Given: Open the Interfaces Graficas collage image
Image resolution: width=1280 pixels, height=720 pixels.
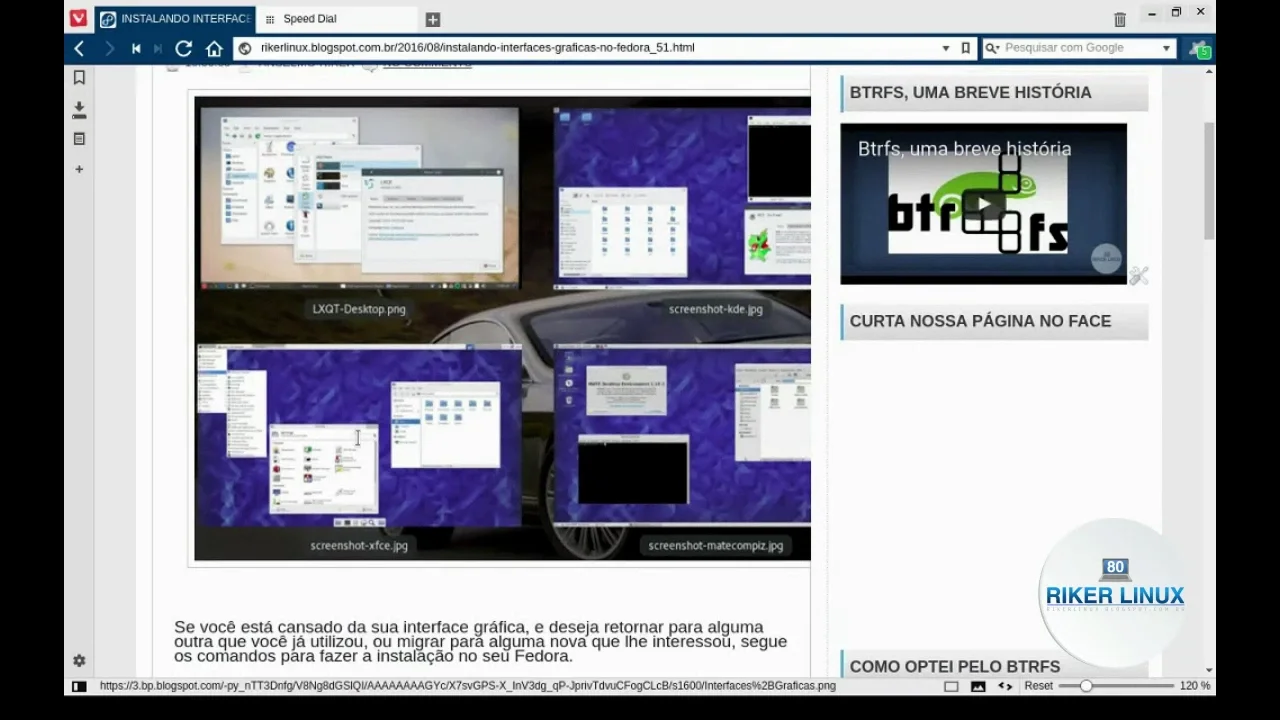Looking at the screenshot, I should click(502, 328).
